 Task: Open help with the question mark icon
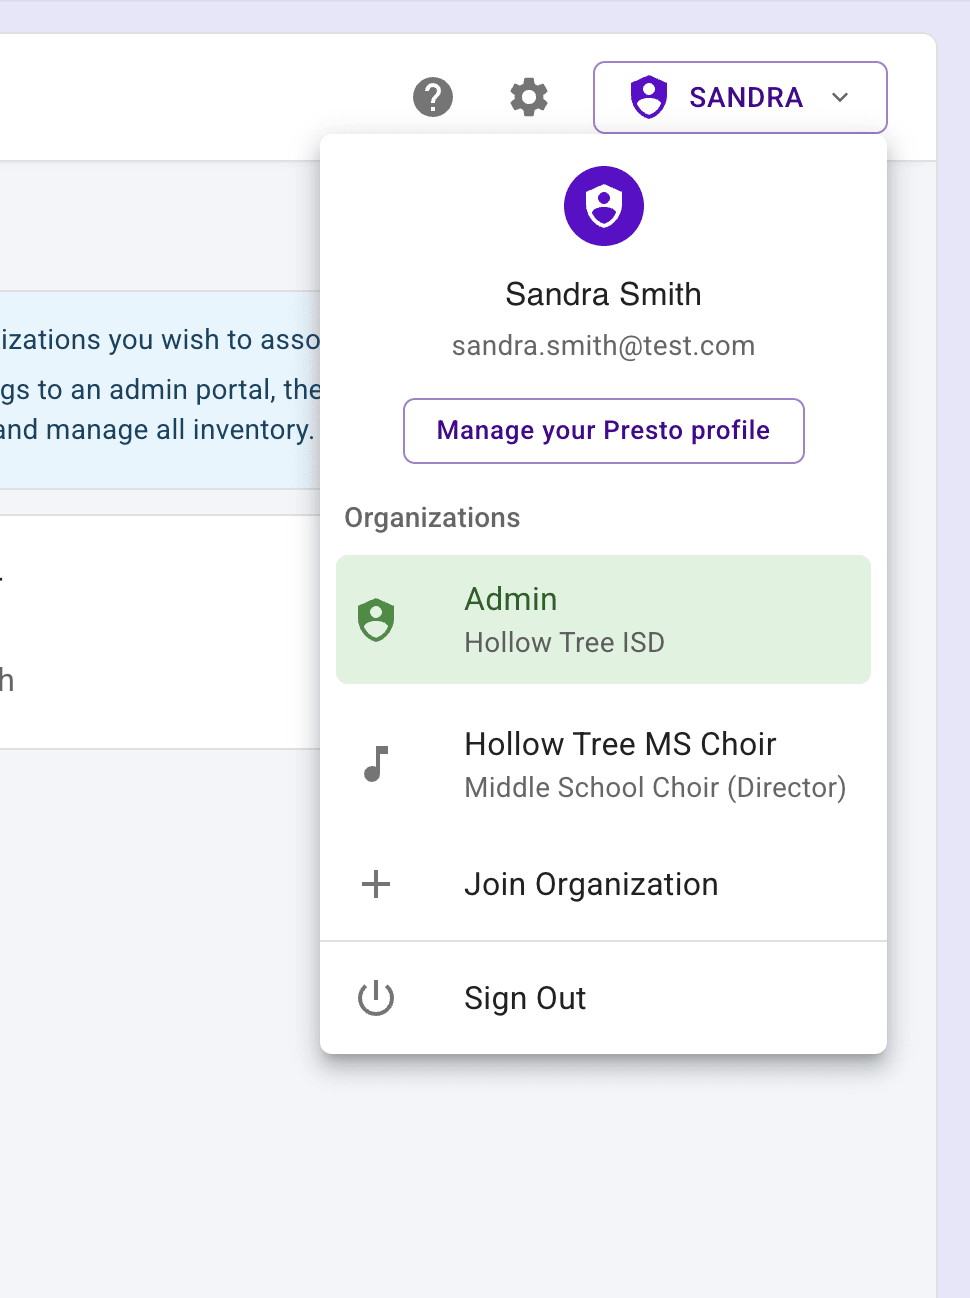pyautogui.click(x=433, y=97)
